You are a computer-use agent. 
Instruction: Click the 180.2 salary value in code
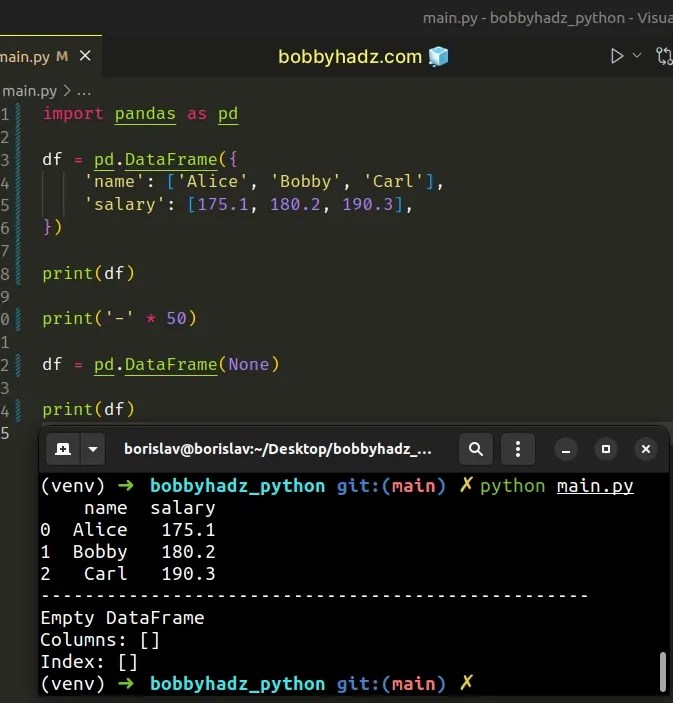coord(295,205)
